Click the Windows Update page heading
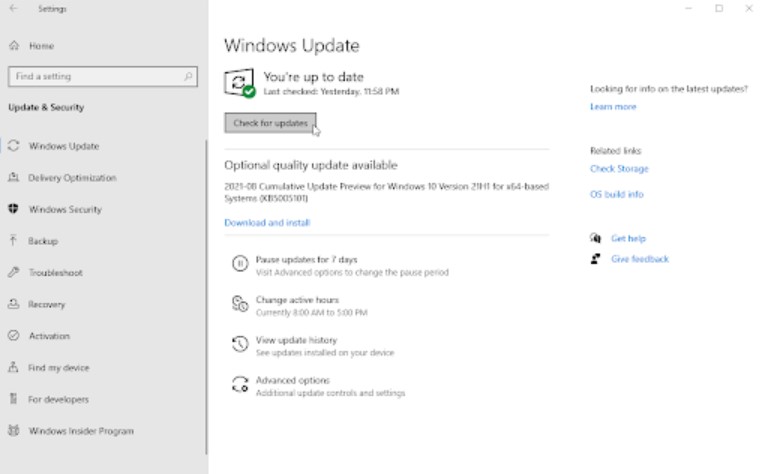The height and width of the screenshot is (474, 762). (292, 45)
